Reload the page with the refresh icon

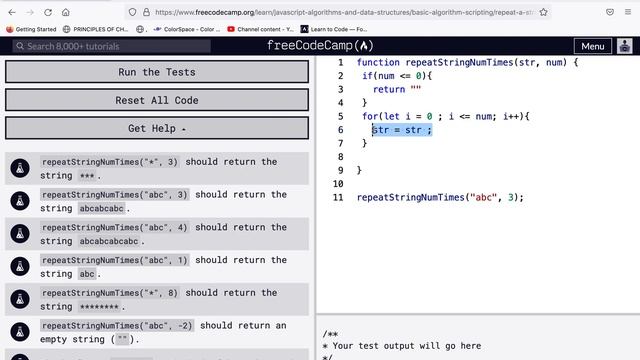(x=48, y=12)
